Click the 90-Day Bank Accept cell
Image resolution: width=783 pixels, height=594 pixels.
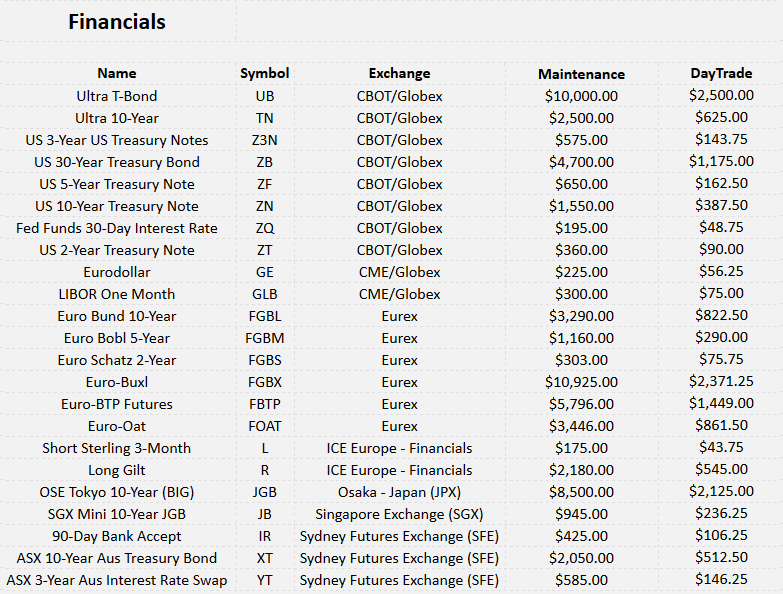click(x=117, y=536)
